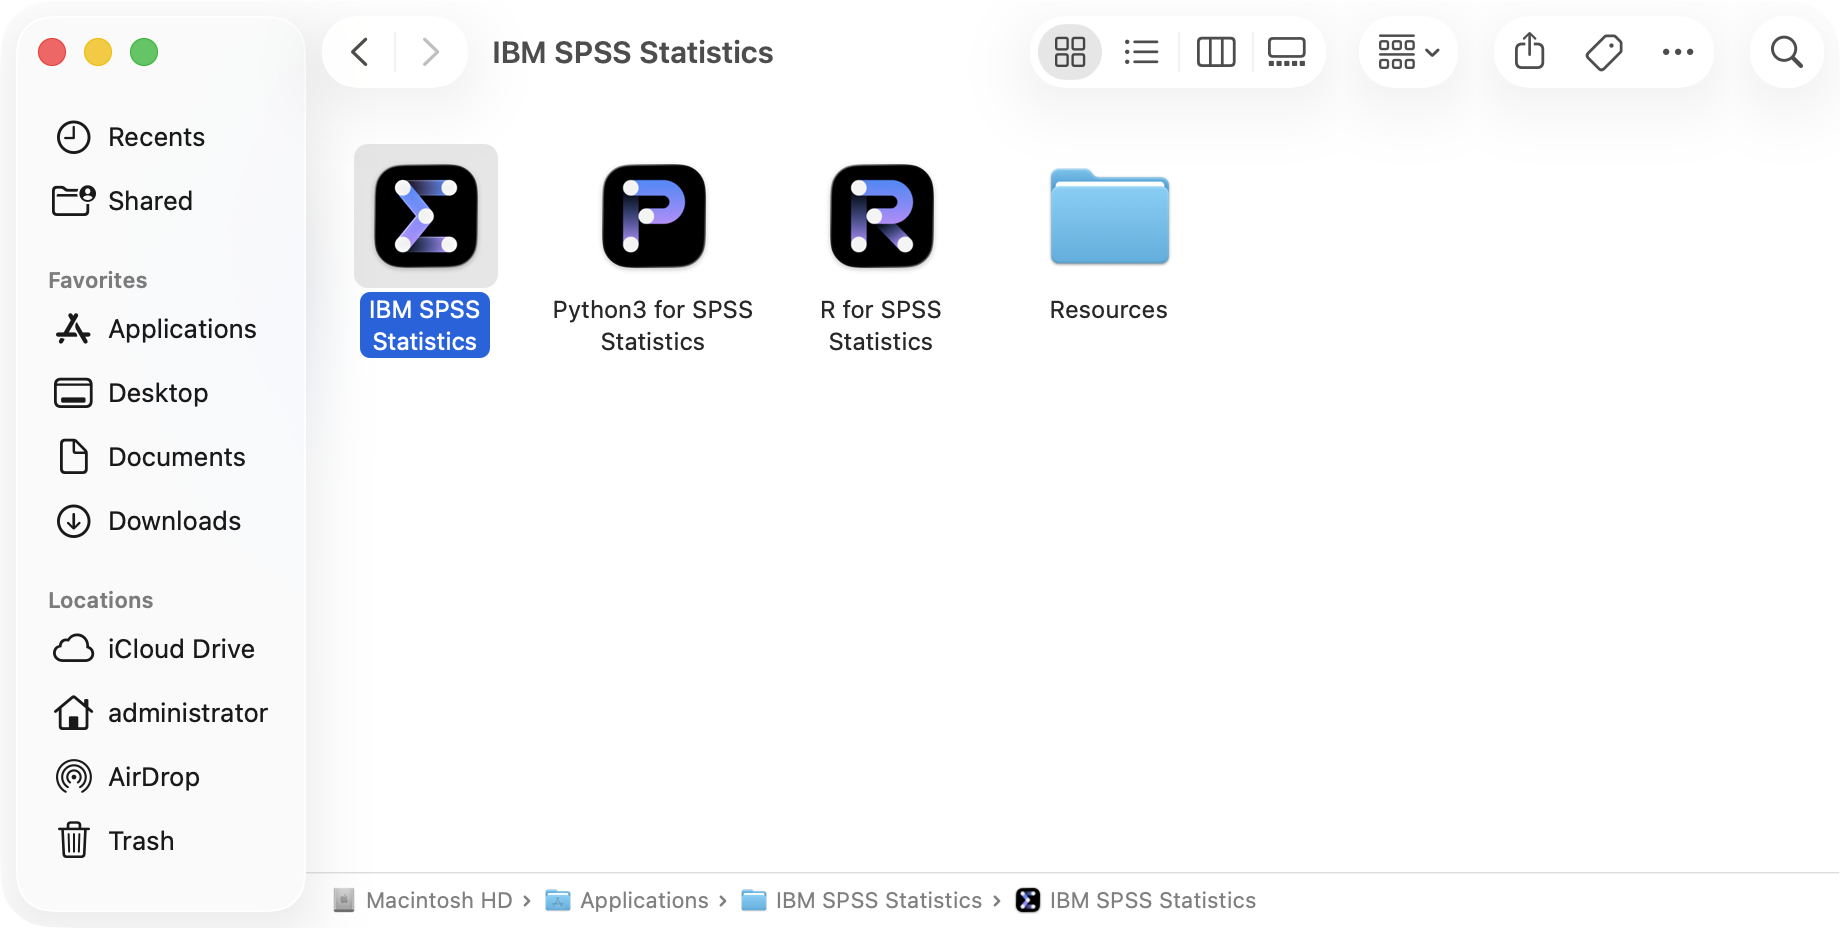
Task: Switch to column view
Action: [x=1216, y=52]
